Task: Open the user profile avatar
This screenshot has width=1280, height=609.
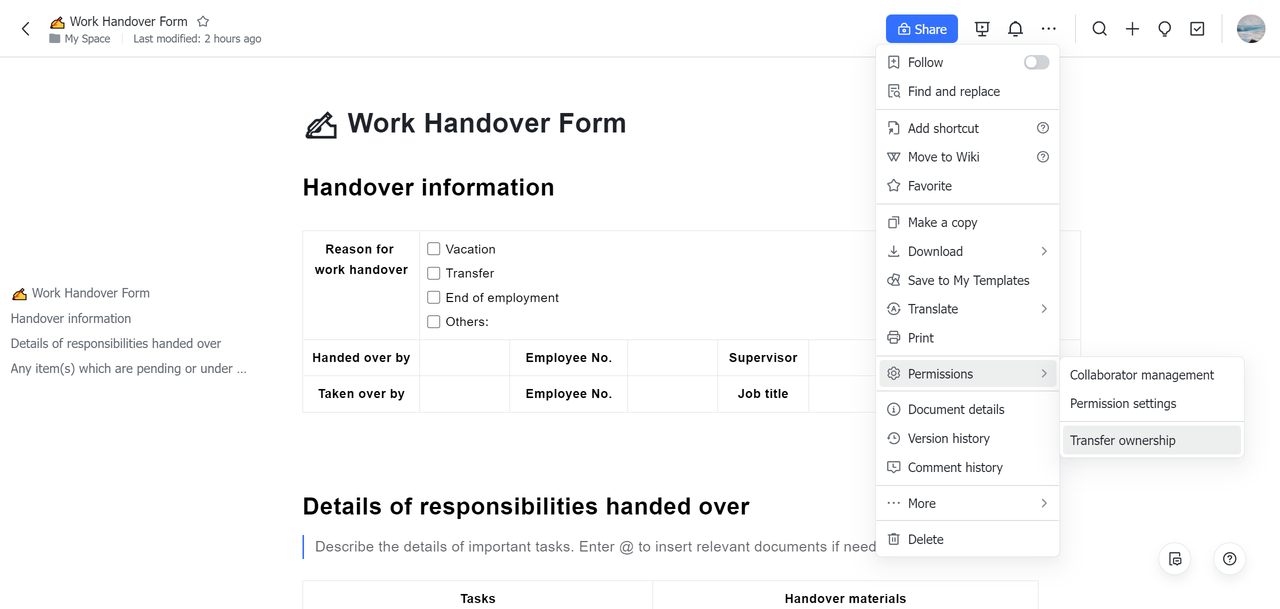Action: pos(1250,29)
